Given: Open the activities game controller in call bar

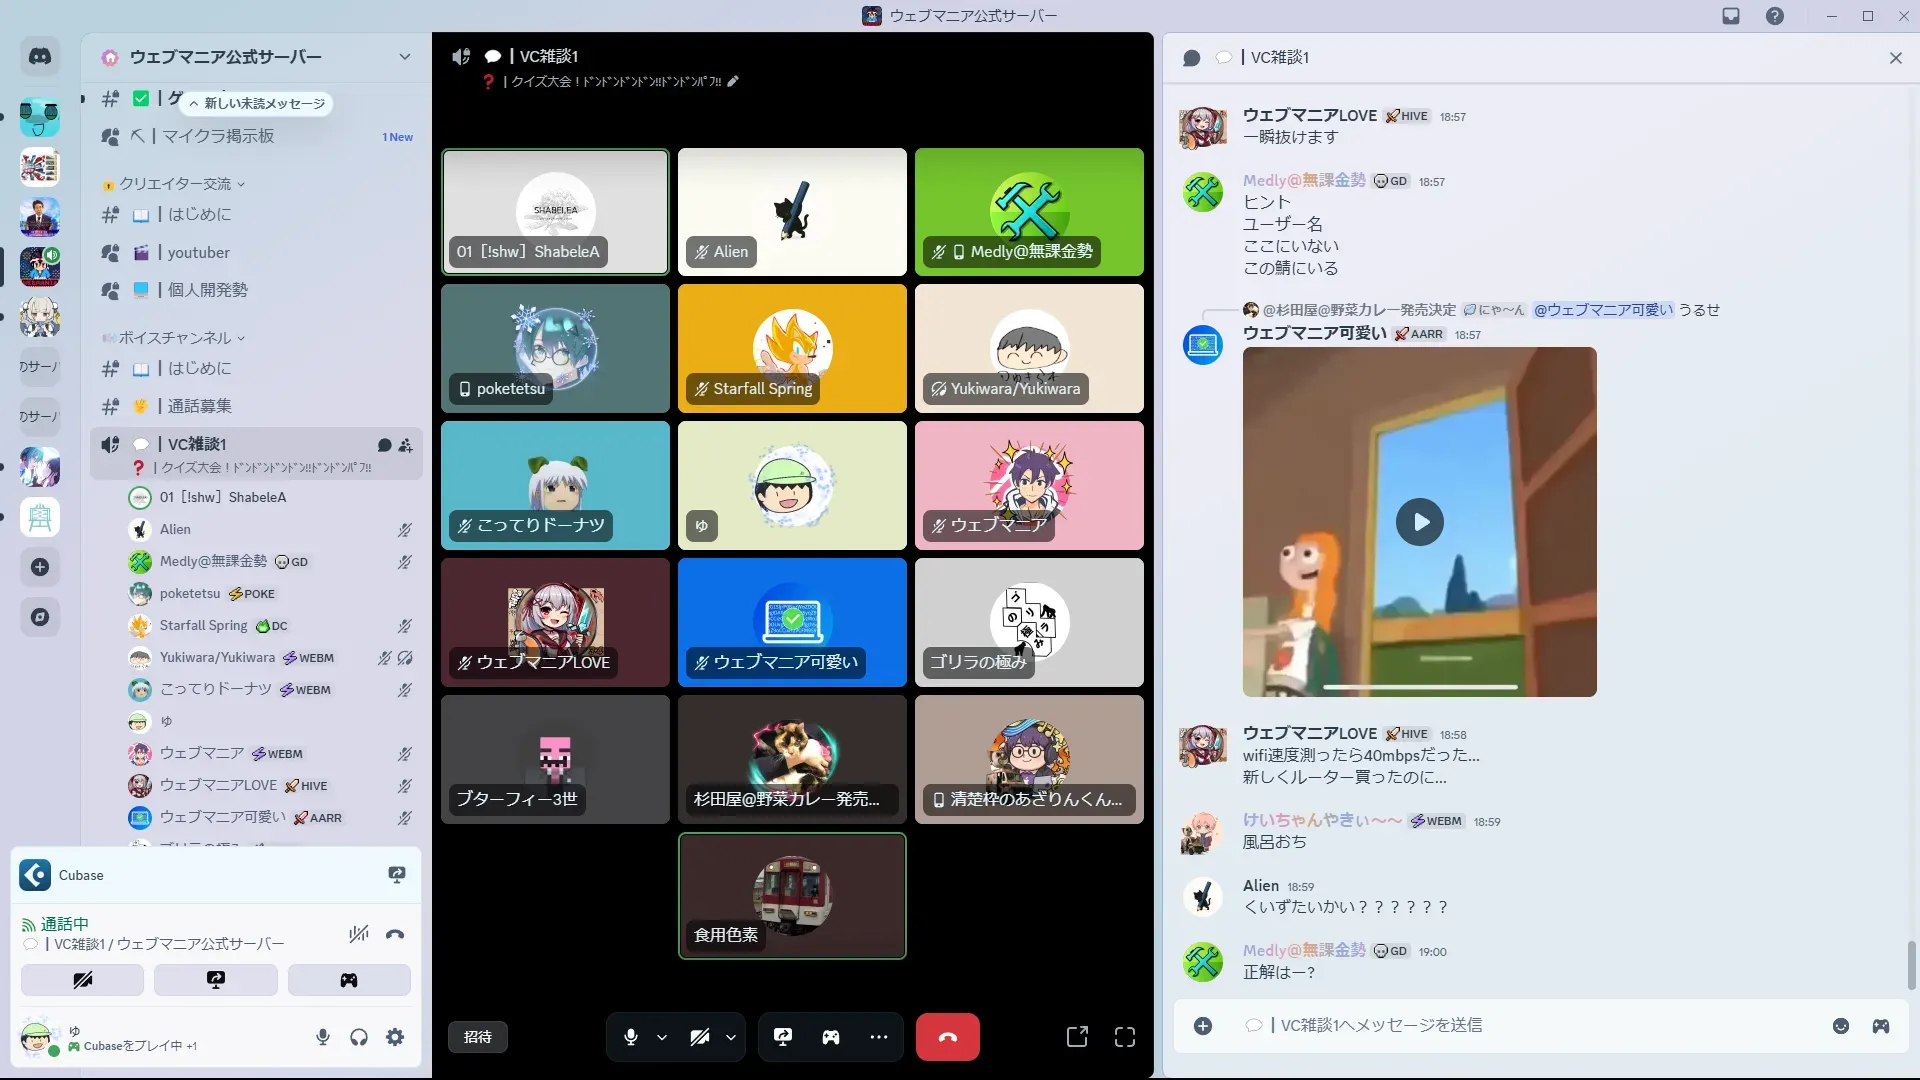Looking at the screenshot, I should pos(830,1037).
